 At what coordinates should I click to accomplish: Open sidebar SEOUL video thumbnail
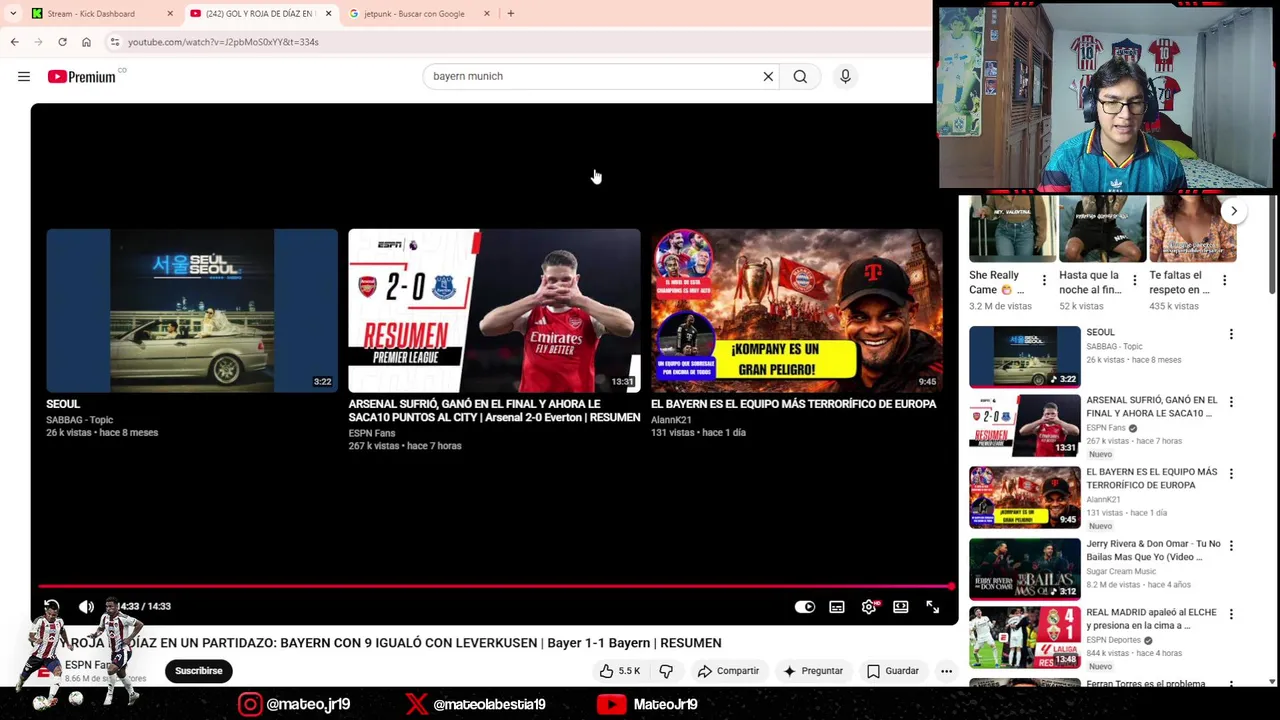tap(1024, 356)
